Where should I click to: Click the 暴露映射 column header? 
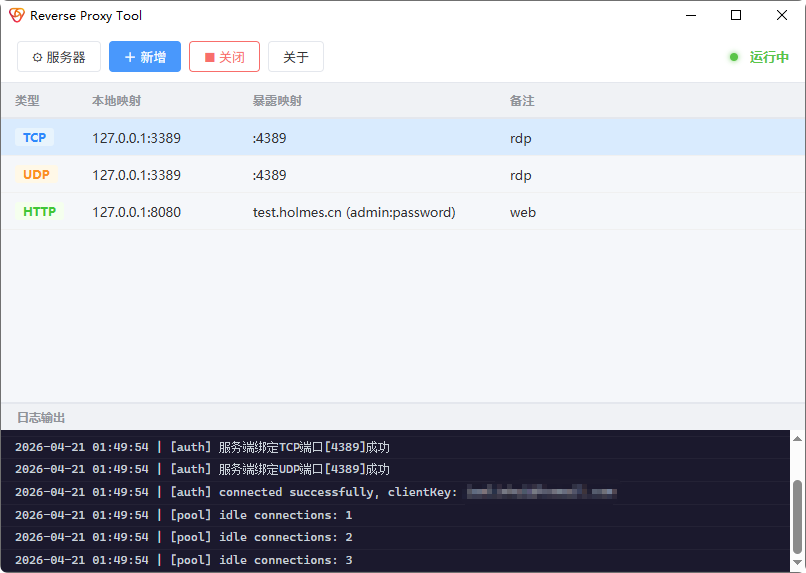[x=277, y=101]
